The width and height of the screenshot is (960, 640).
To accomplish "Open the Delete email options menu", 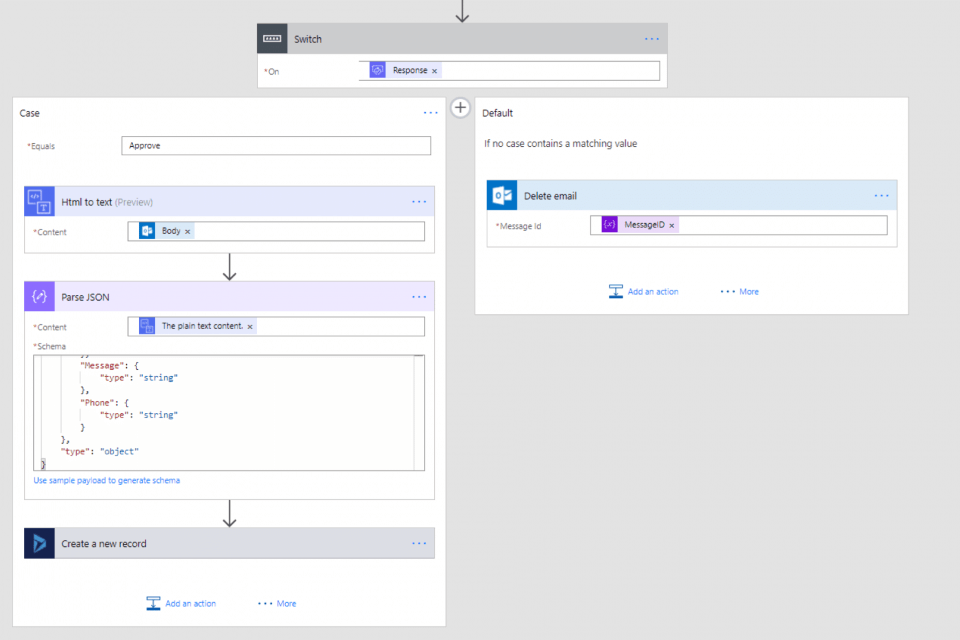I will (881, 196).
